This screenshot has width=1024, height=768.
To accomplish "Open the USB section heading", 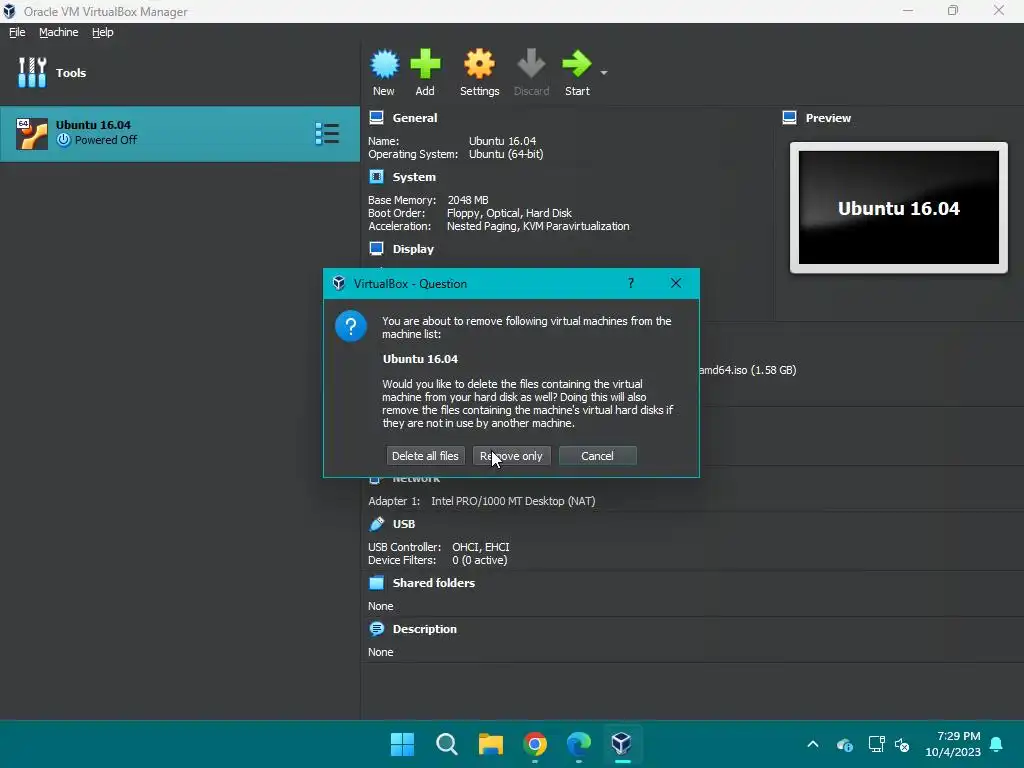I will (x=404, y=524).
